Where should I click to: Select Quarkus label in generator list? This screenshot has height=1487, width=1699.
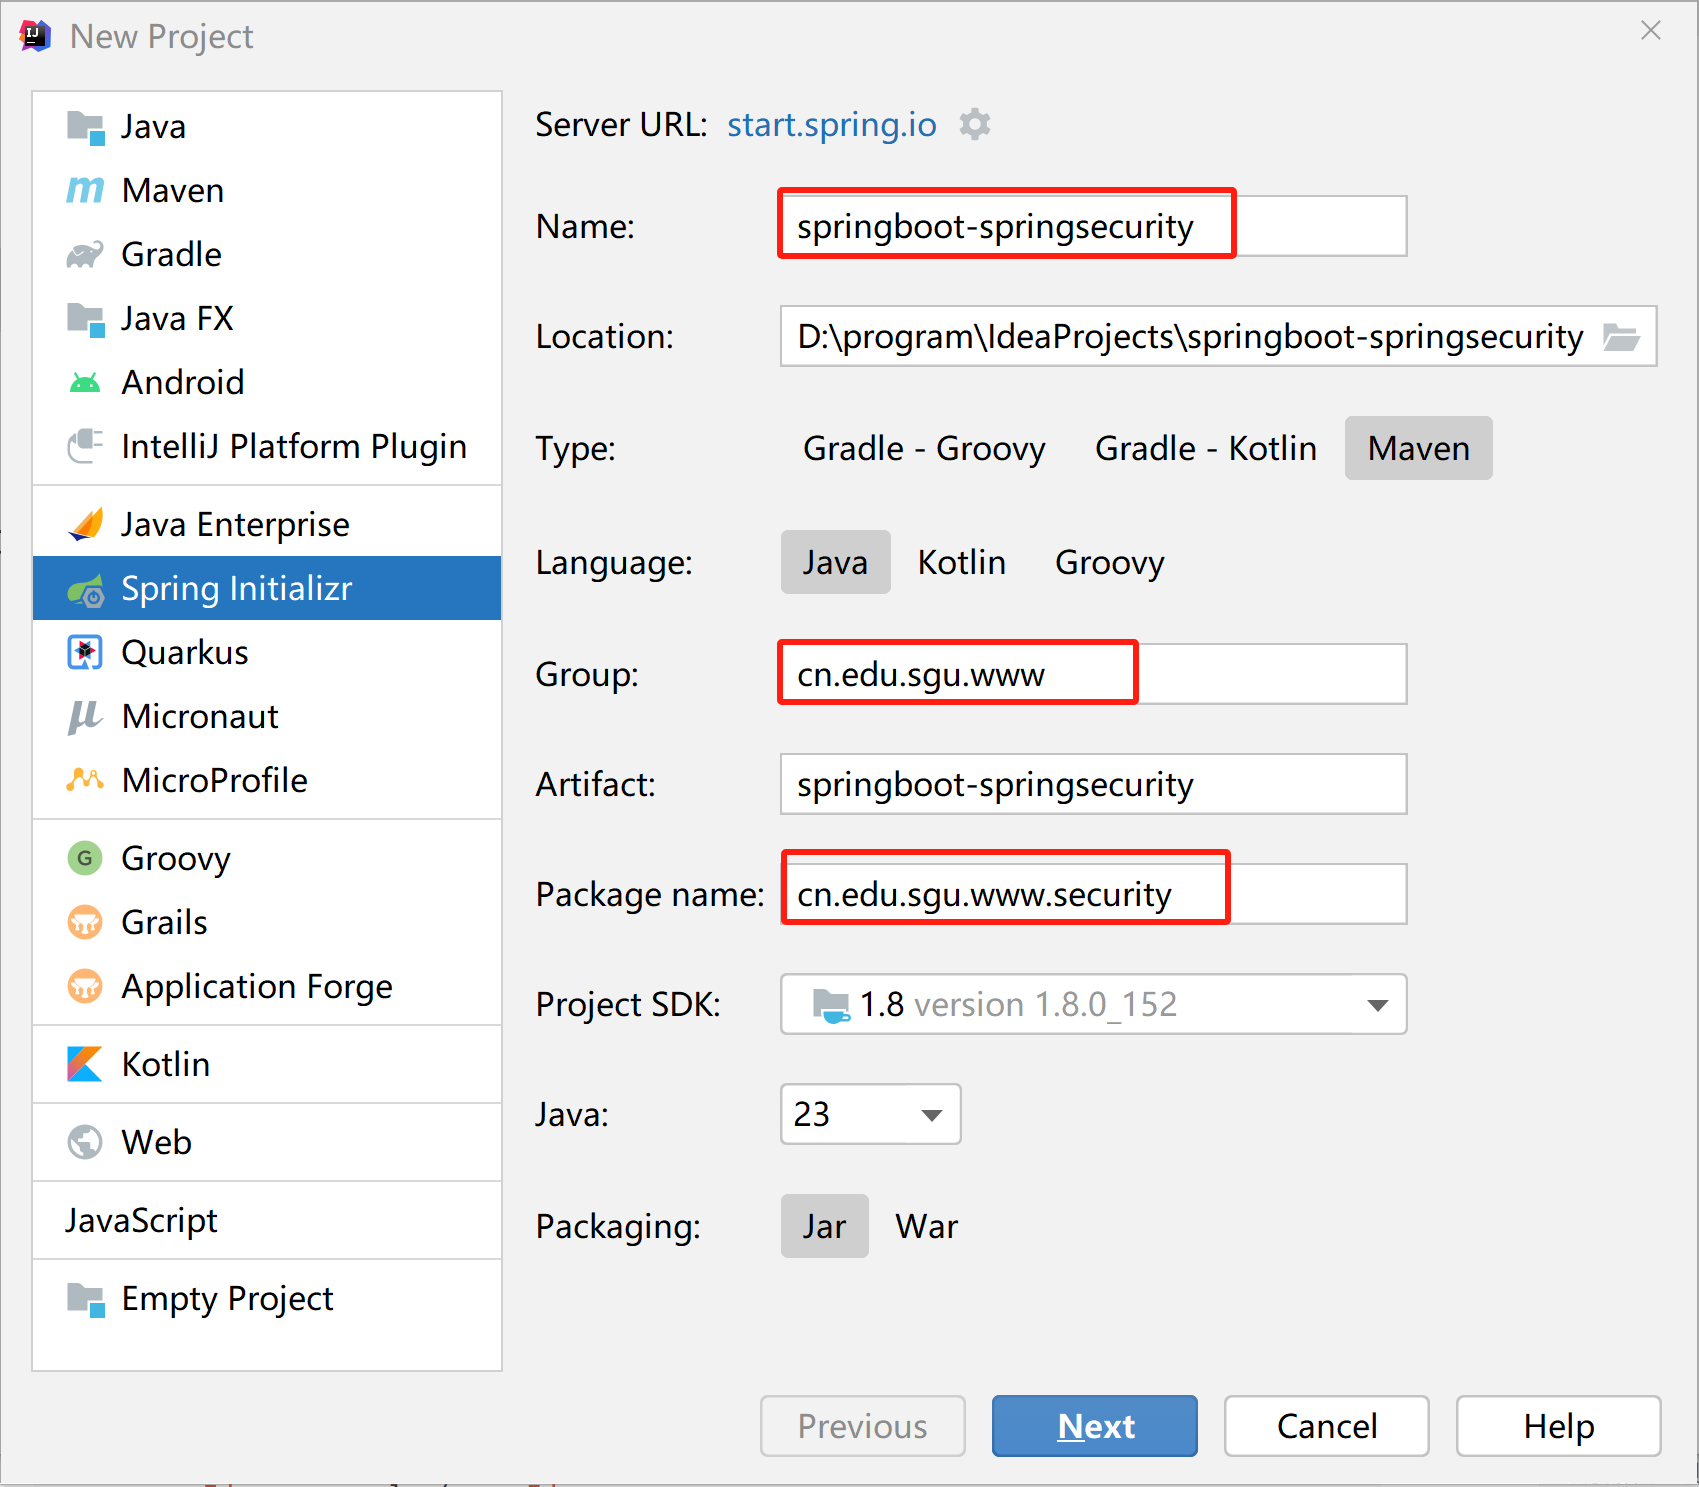[185, 652]
